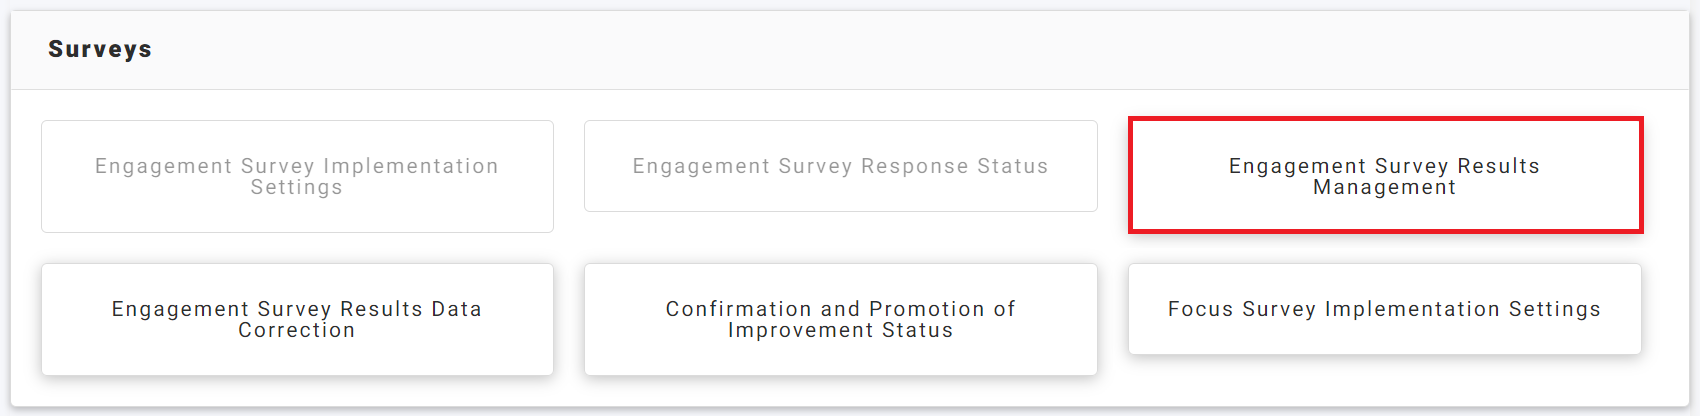
Task: Pick the Focus Survey card
Action: pyautogui.click(x=1384, y=309)
